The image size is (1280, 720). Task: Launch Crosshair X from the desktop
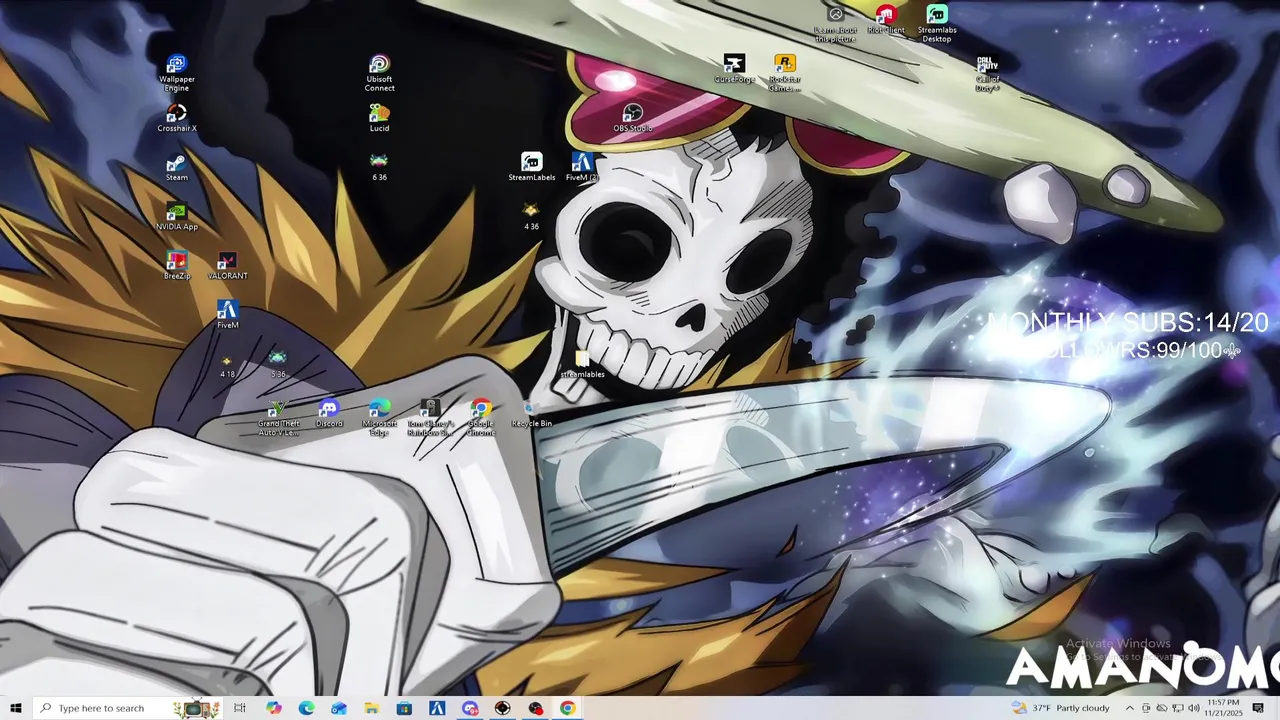coord(177,118)
